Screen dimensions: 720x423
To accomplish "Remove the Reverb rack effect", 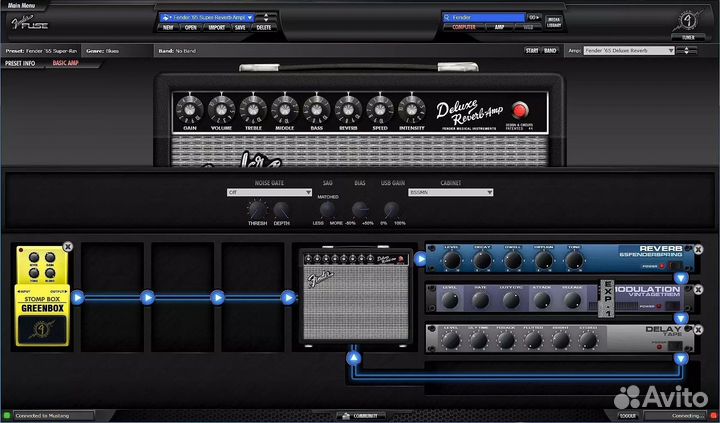I will click(698, 249).
